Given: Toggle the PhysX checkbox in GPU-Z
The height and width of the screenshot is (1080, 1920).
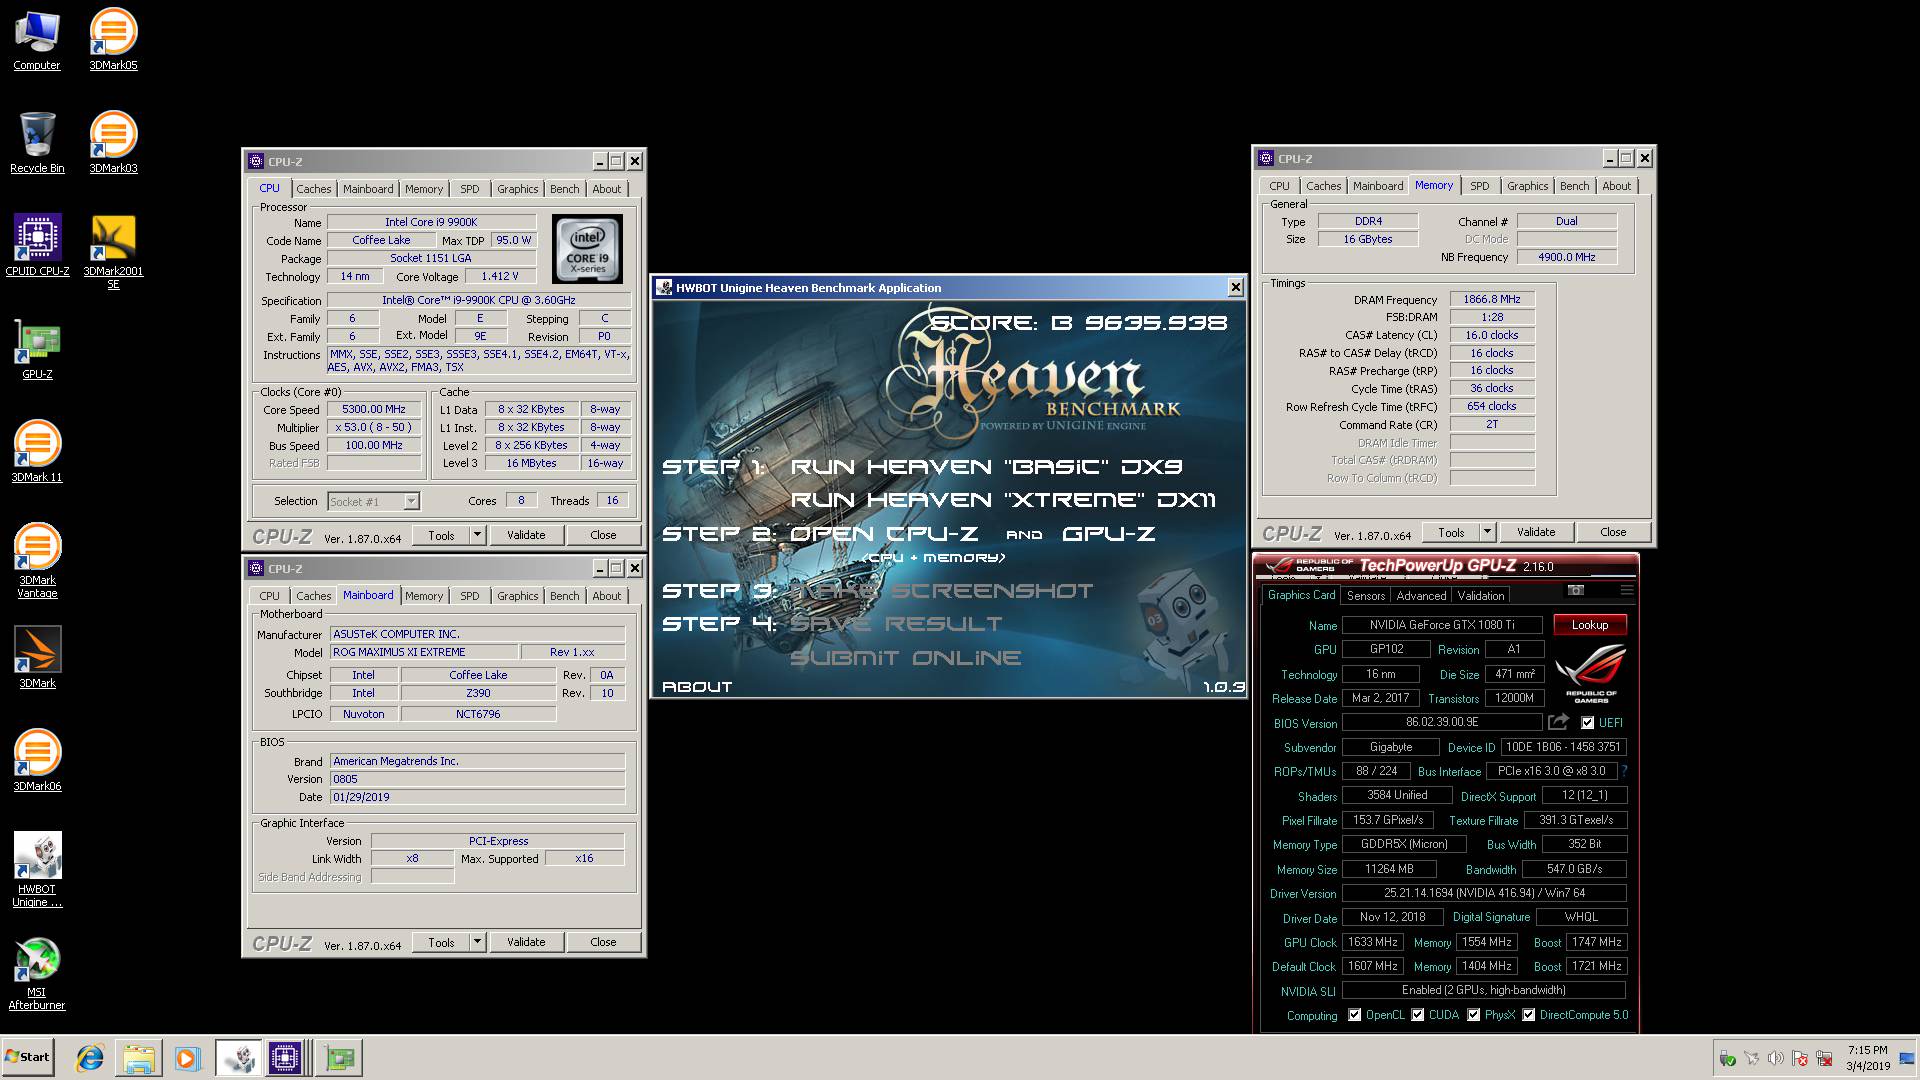Looking at the screenshot, I should 1474,1015.
